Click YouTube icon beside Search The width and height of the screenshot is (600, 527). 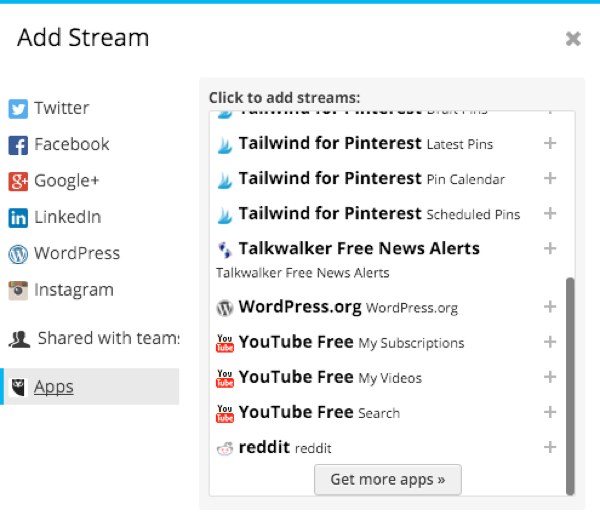(225, 414)
